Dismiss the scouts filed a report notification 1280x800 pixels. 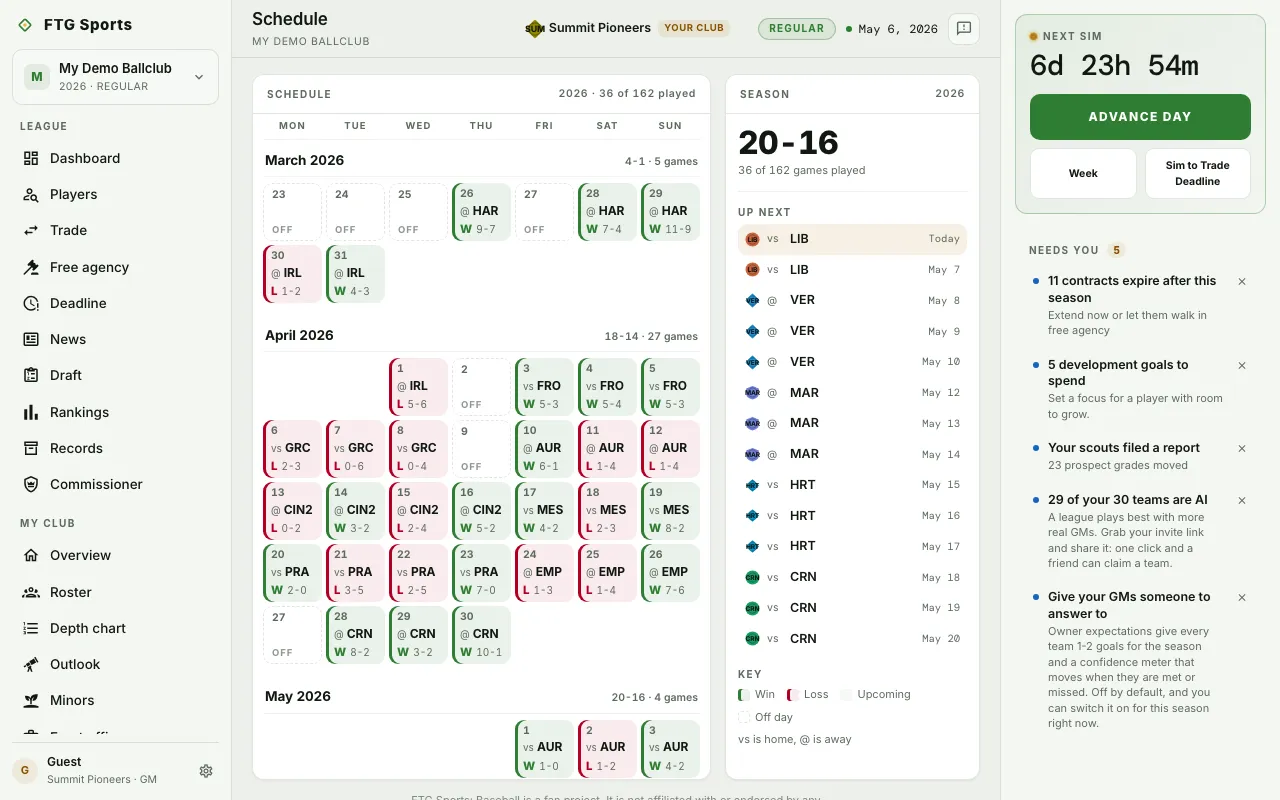tap(1242, 449)
